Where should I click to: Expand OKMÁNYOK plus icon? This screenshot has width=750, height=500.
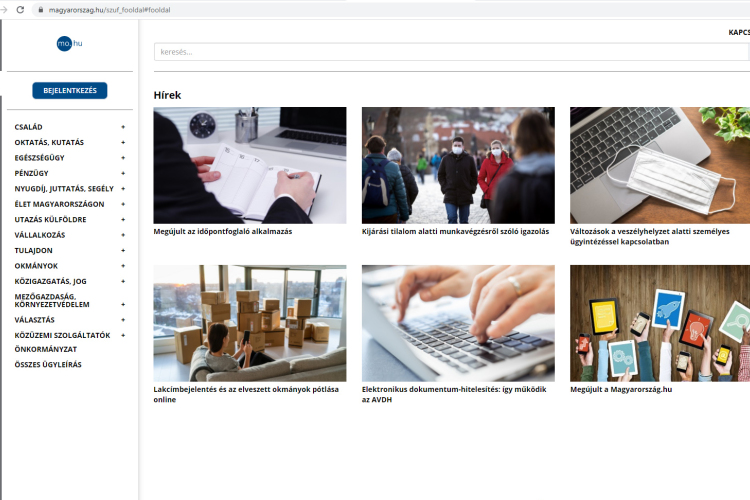click(123, 266)
